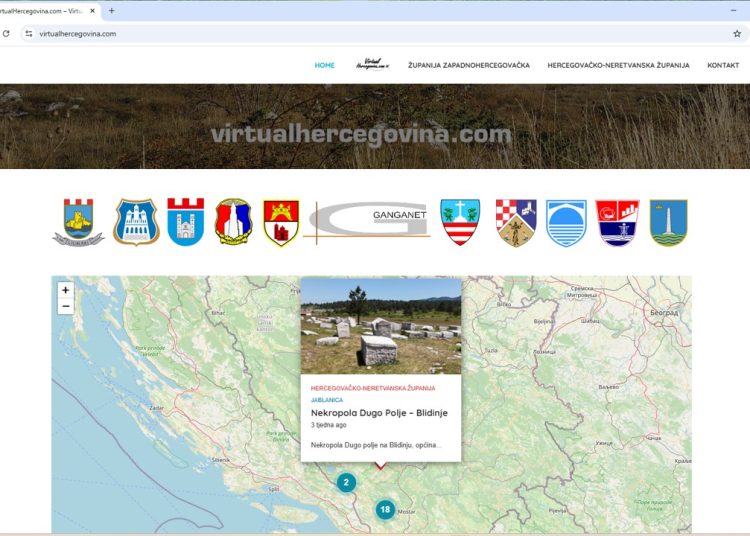This screenshot has height=536, width=750.
Task: Click the blue shield crest with the white cathedral
Action: click(136, 222)
